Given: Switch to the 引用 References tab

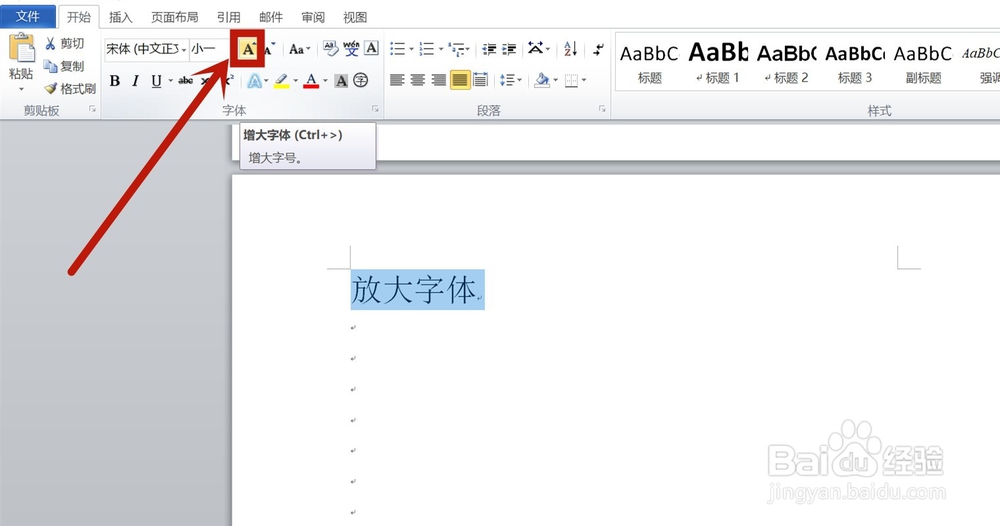Looking at the screenshot, I should pyautogui.click(x=228, y=17).
